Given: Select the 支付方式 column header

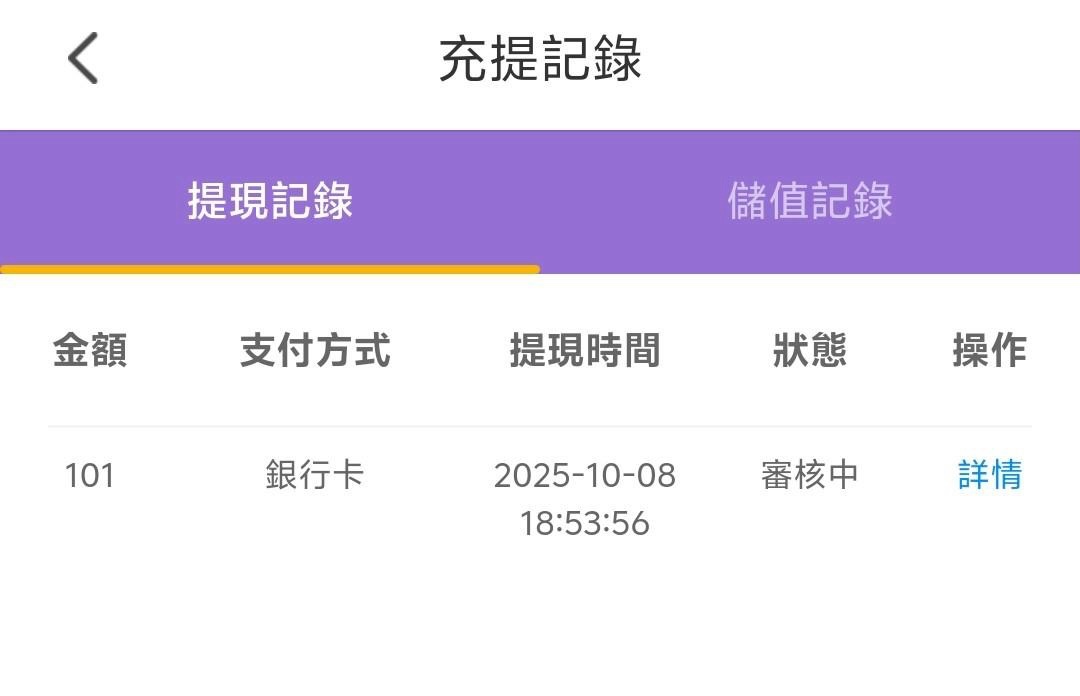Looking at the screenshot, I should tap(315, 351).
